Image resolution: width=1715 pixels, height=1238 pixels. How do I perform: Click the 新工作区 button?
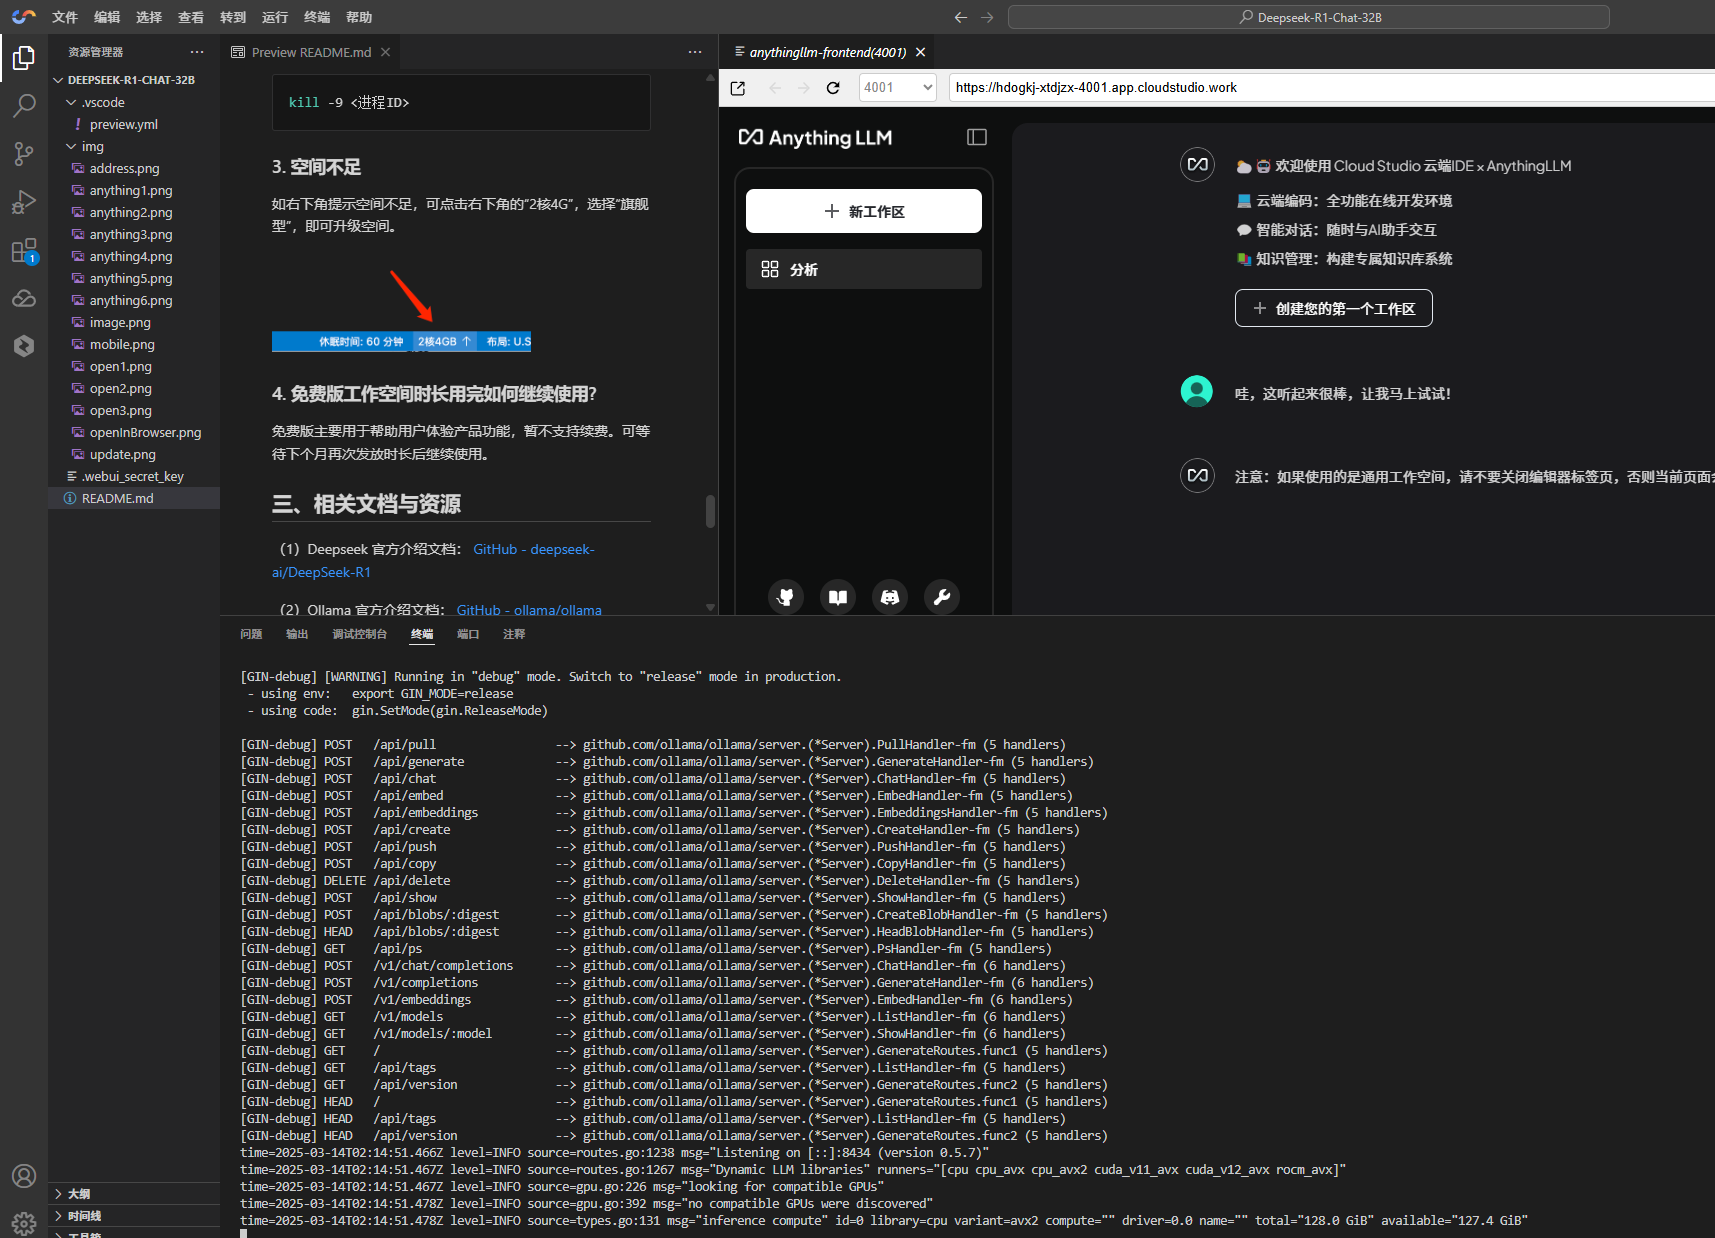tap(864, 211)
